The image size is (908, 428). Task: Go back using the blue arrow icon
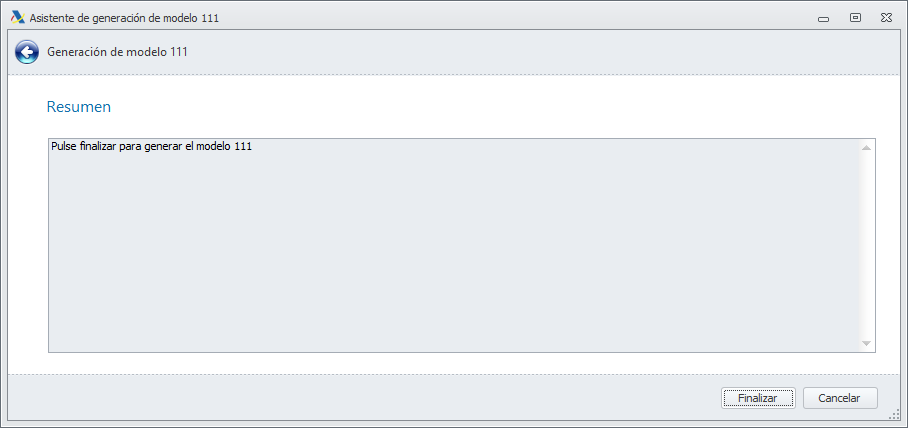[x=27, y=52]
